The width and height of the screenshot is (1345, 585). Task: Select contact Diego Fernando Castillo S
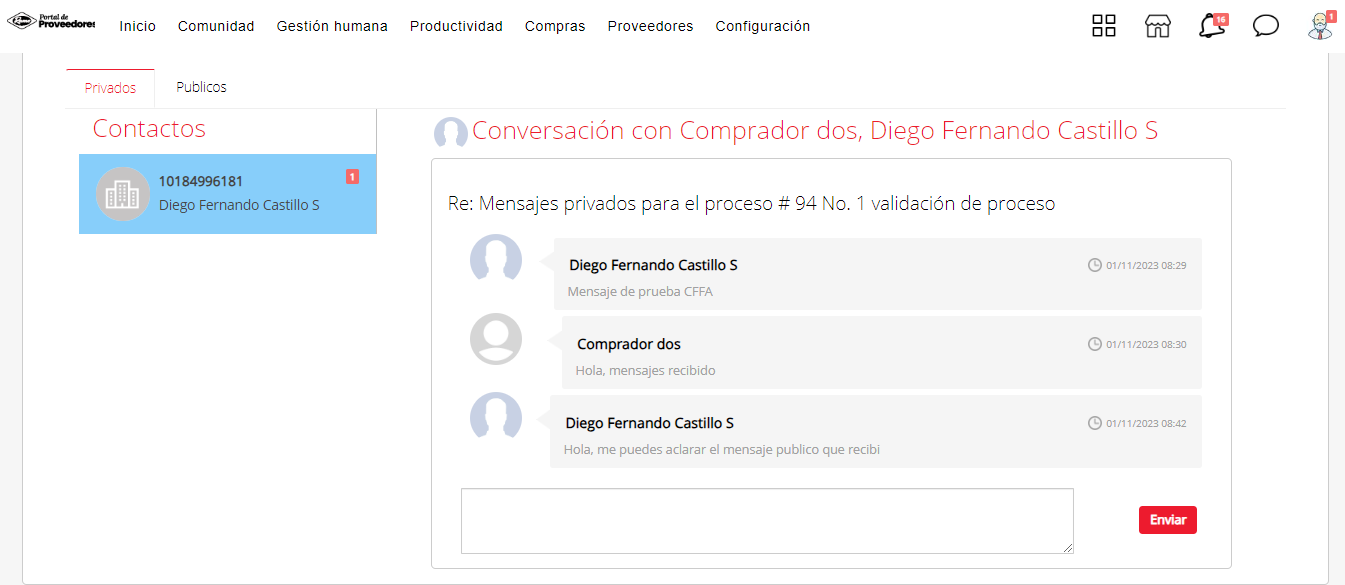pyautogui.click(x=239, y=205)
